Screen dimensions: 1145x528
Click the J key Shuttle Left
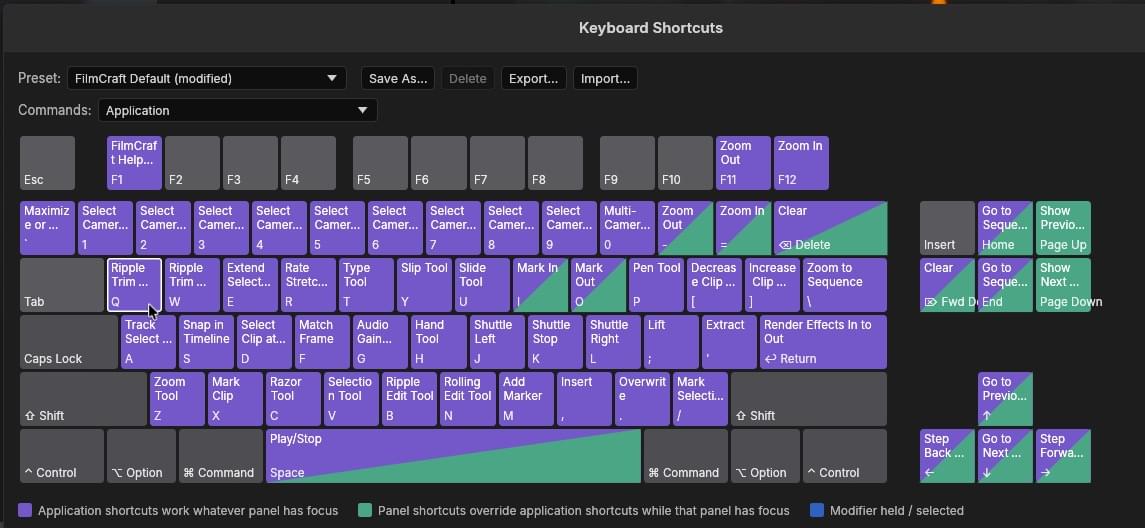tap(497, 342)
